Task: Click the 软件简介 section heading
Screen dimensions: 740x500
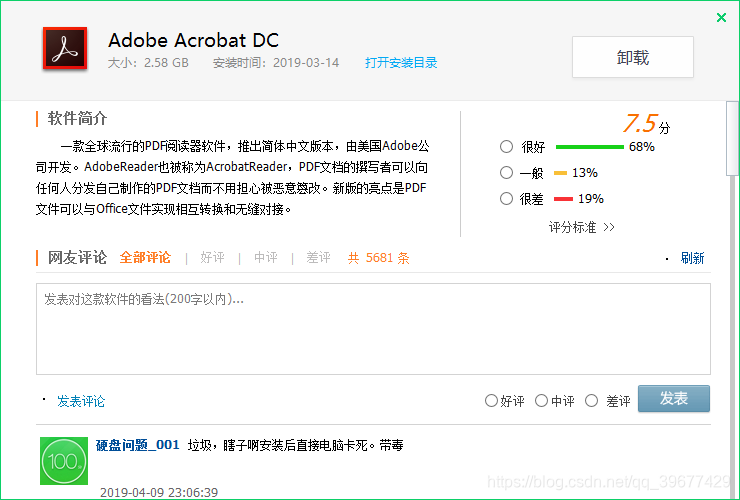Action: [77, 119]
